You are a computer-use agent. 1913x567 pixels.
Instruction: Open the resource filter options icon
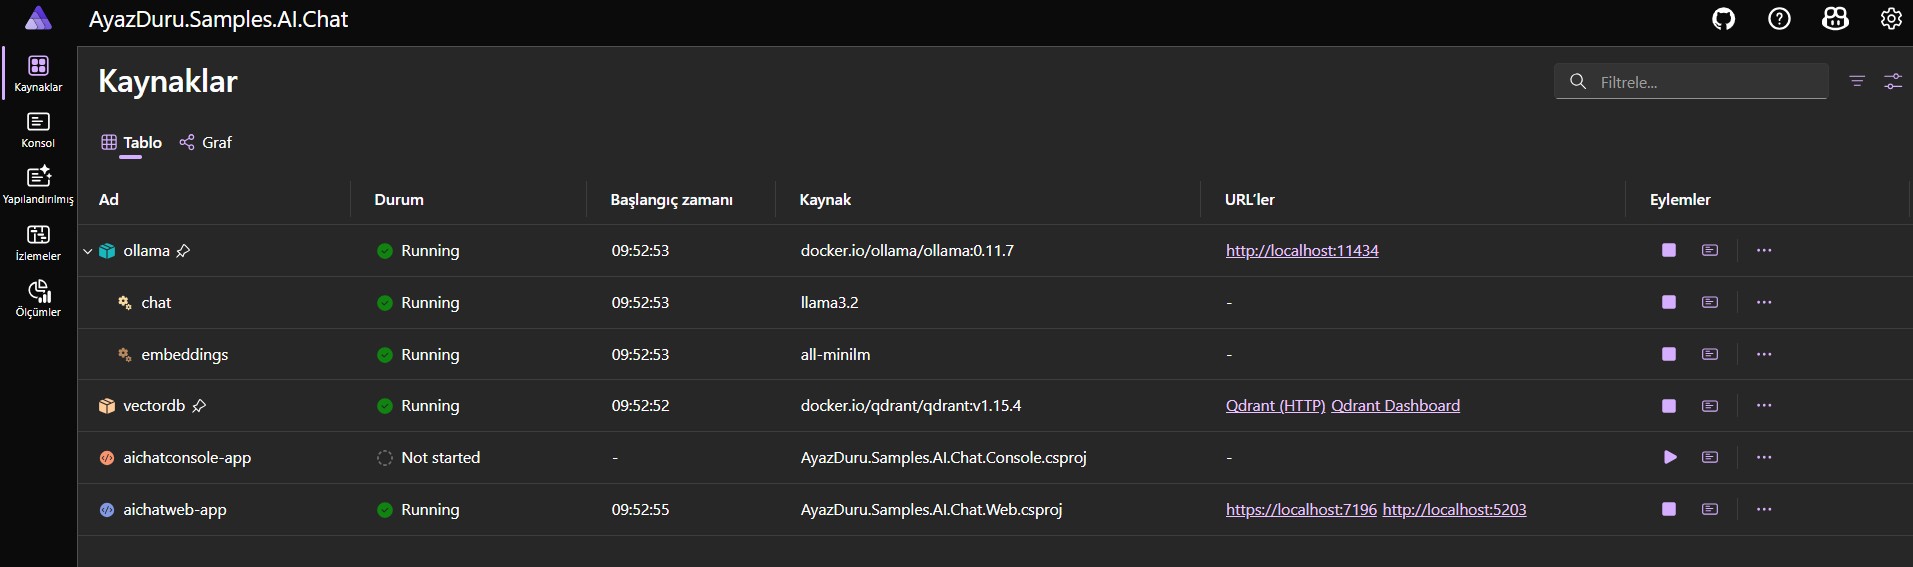[1857, 81]
